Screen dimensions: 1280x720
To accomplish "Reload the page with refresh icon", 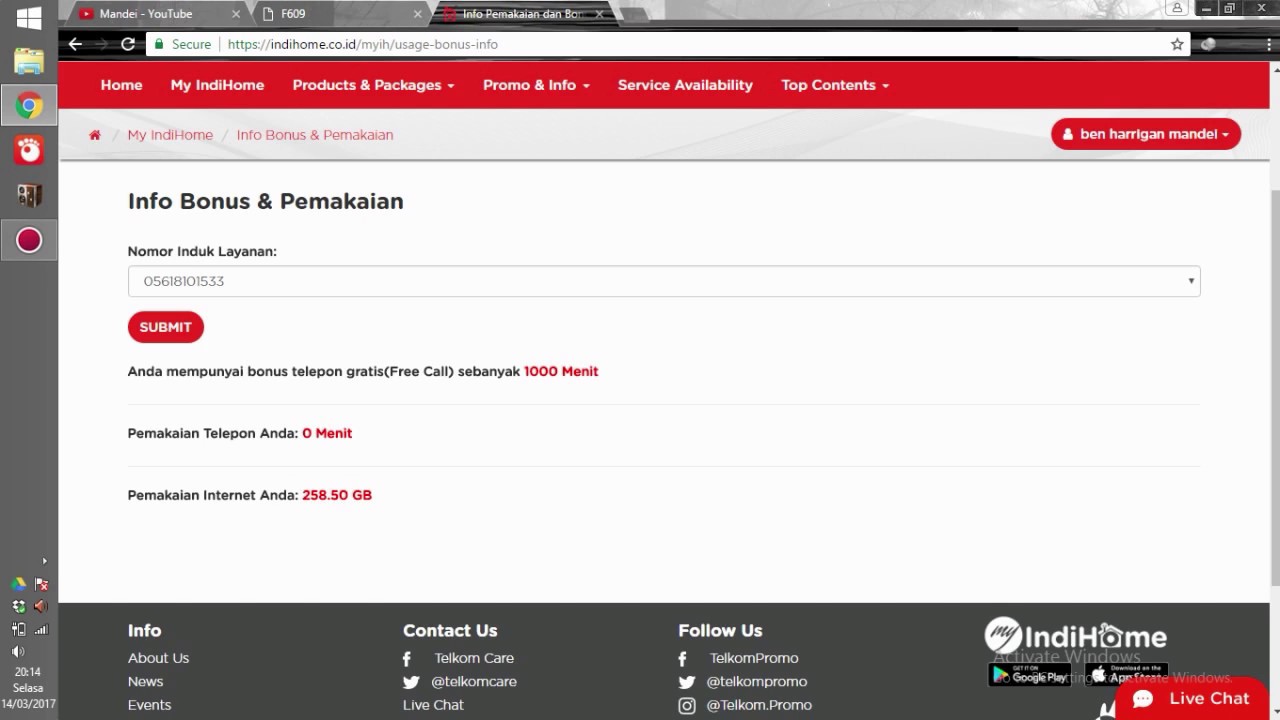I will pyautogui.click(x=128, y=44).
